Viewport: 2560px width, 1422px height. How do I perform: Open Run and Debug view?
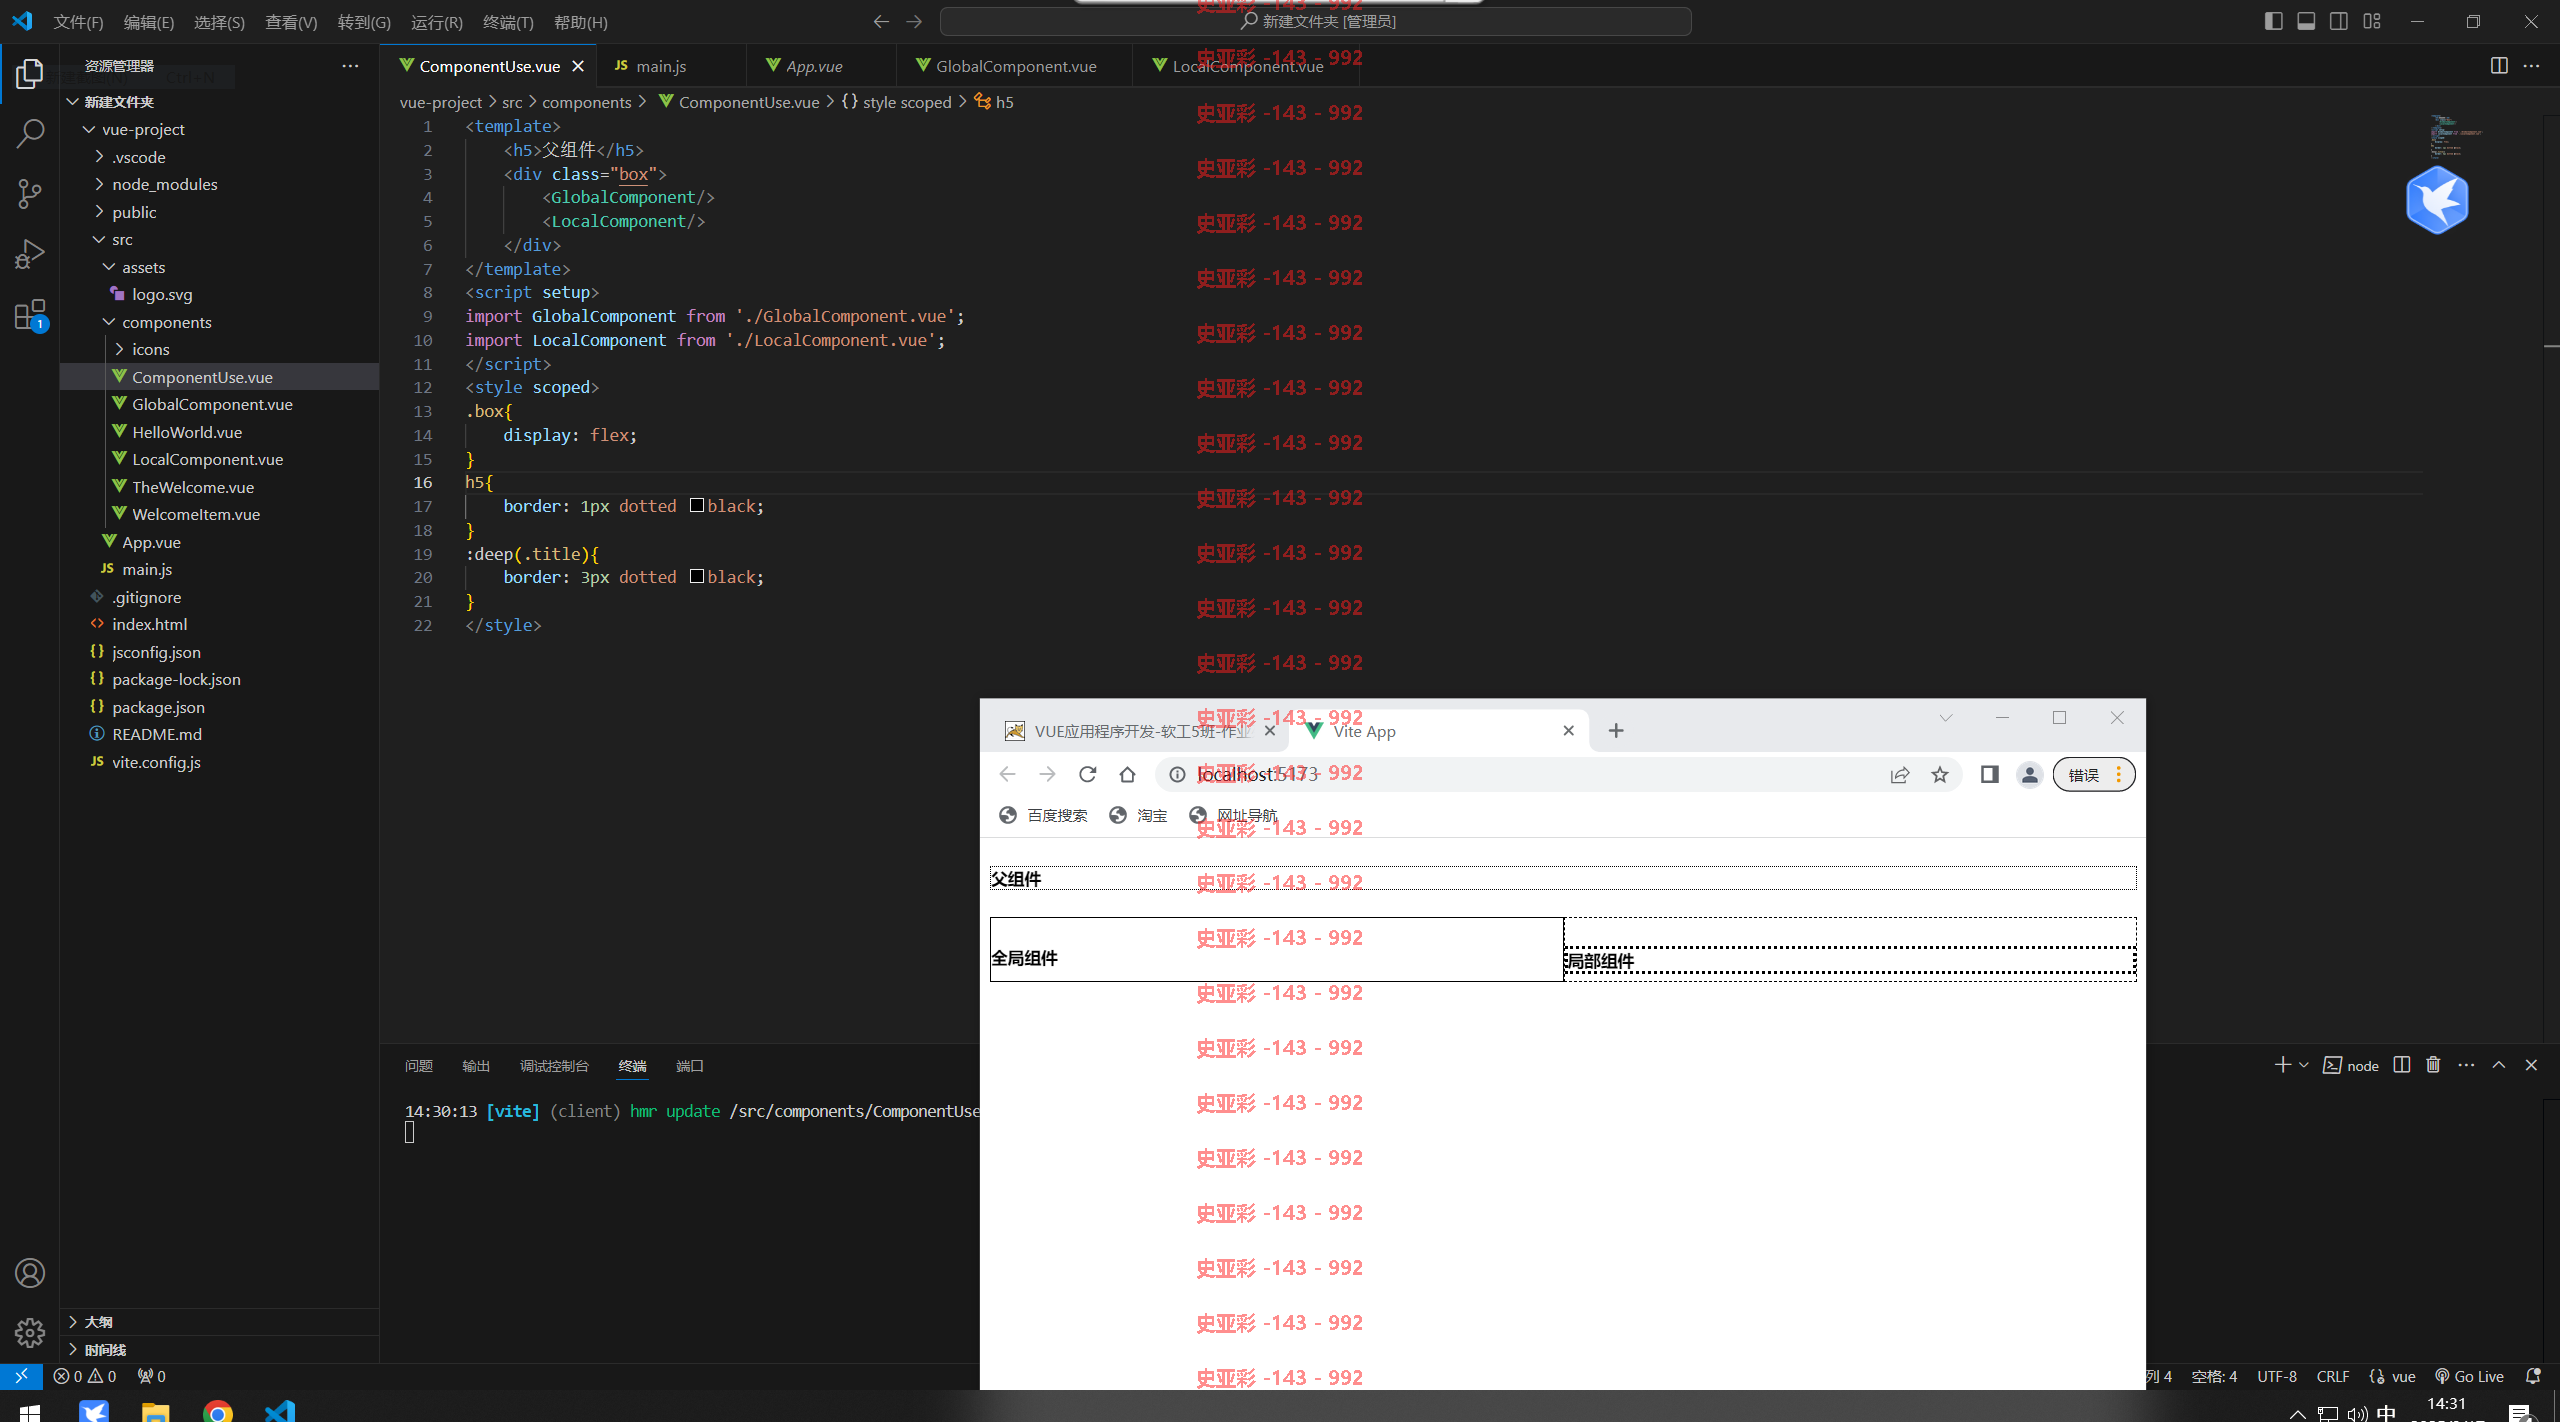point(30,254)
